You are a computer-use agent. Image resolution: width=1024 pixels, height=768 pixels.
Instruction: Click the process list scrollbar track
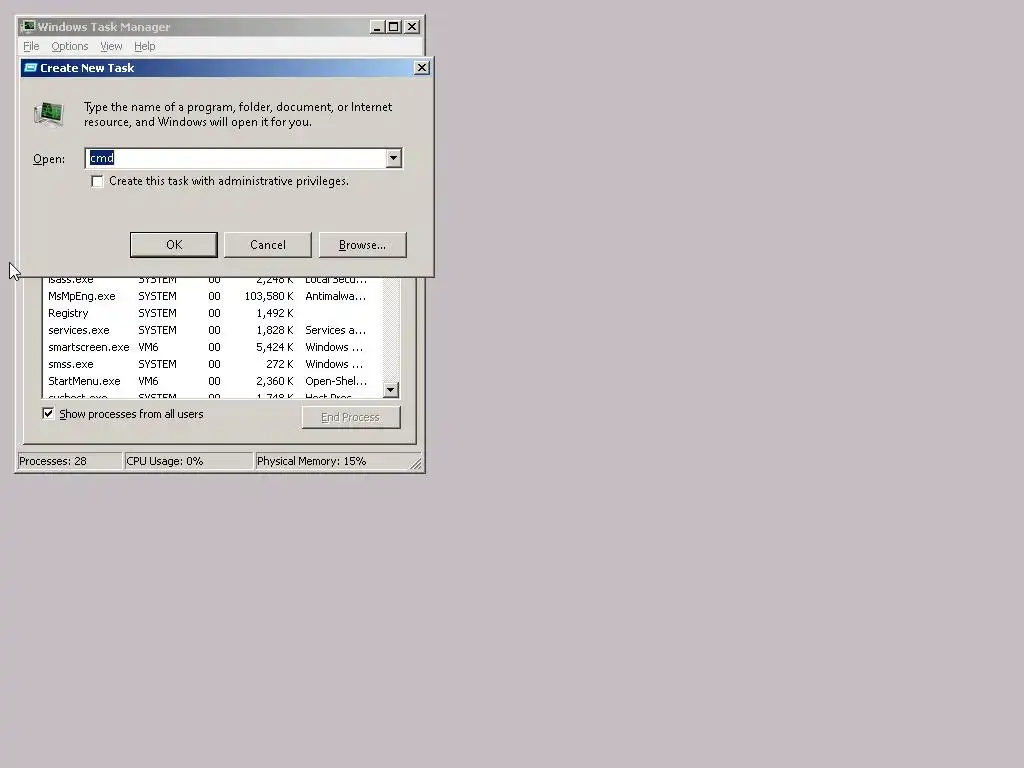(x=391, y=330)
